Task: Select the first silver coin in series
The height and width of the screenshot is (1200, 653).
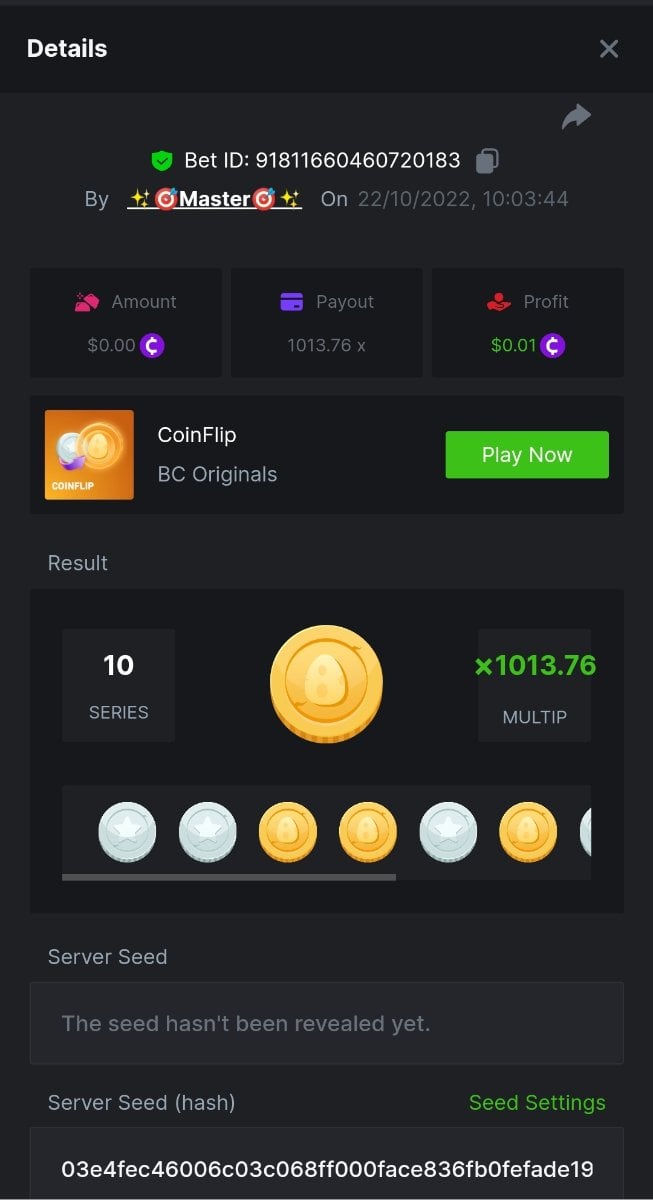Action: [x=127, y=832]
